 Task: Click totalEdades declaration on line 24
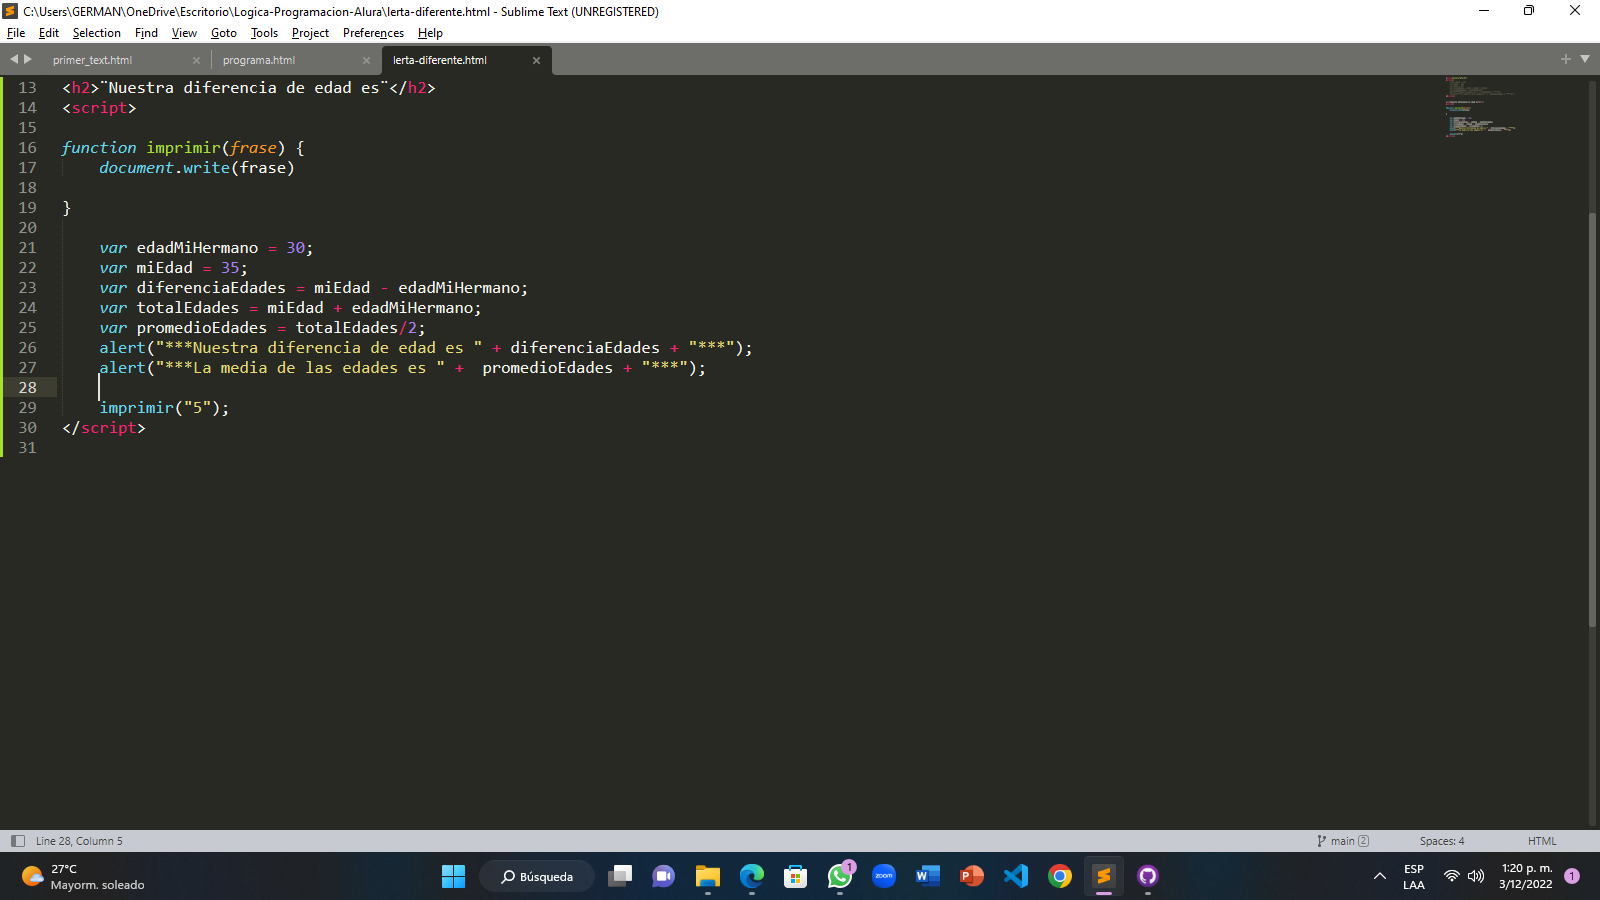(x=188, y=308)
